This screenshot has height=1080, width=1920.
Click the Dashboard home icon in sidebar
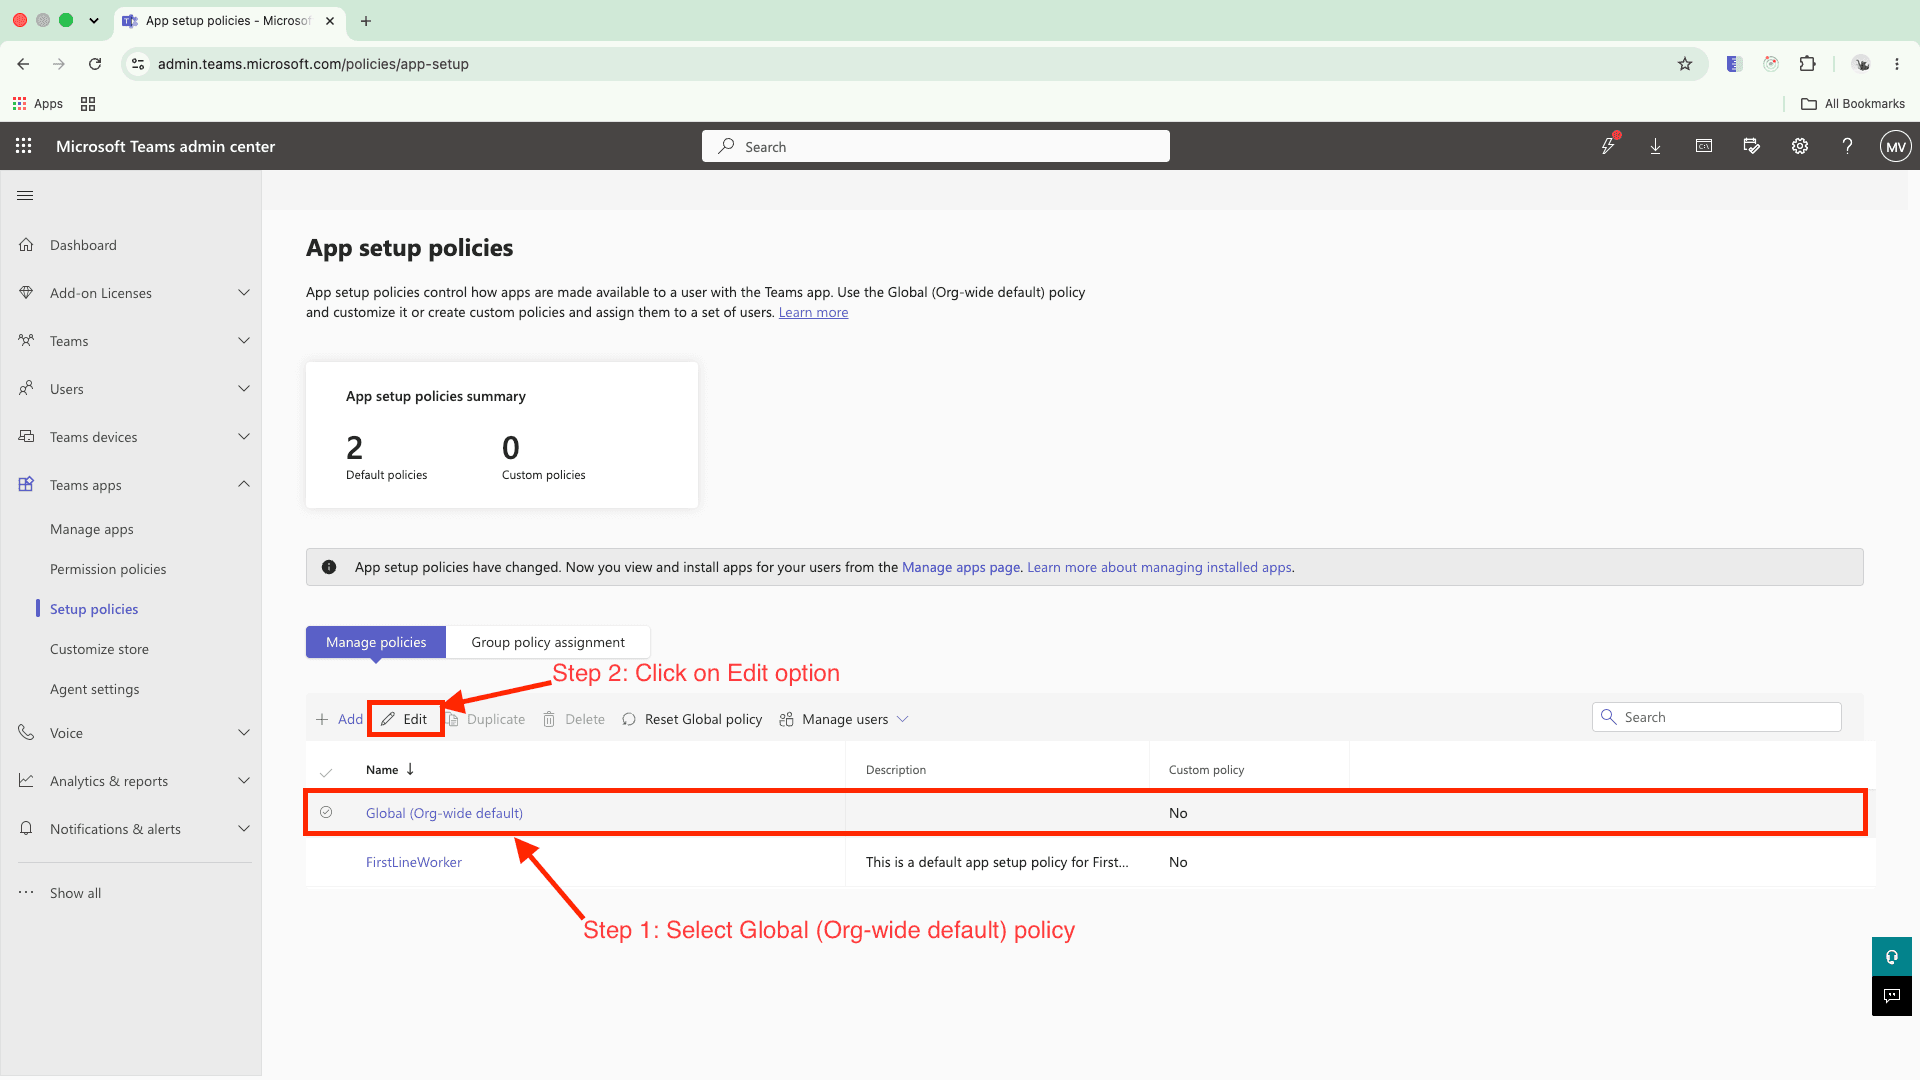tap(26, 245)
